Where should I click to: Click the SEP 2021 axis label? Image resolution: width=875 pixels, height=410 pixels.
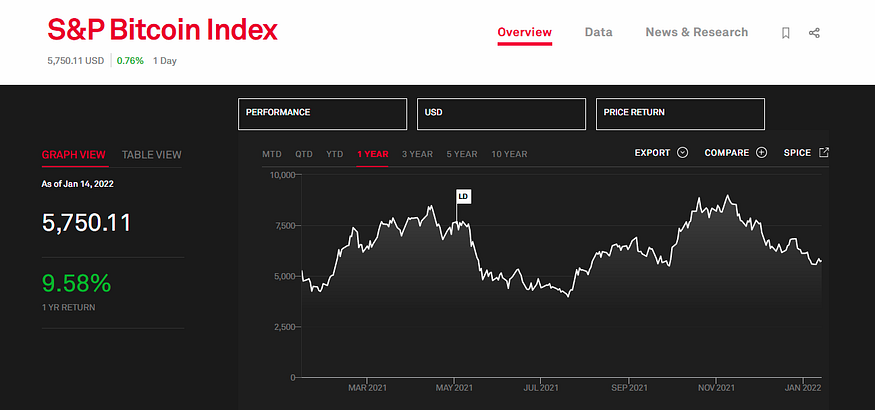[x=628, y=388]
